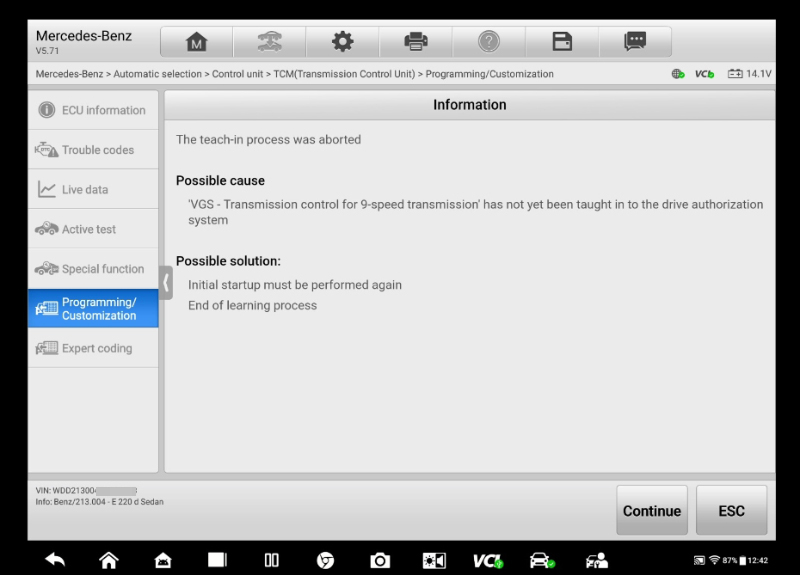
Task: Click 'The teach-in process was aborted' text
Action: click(x=268, y=139)
